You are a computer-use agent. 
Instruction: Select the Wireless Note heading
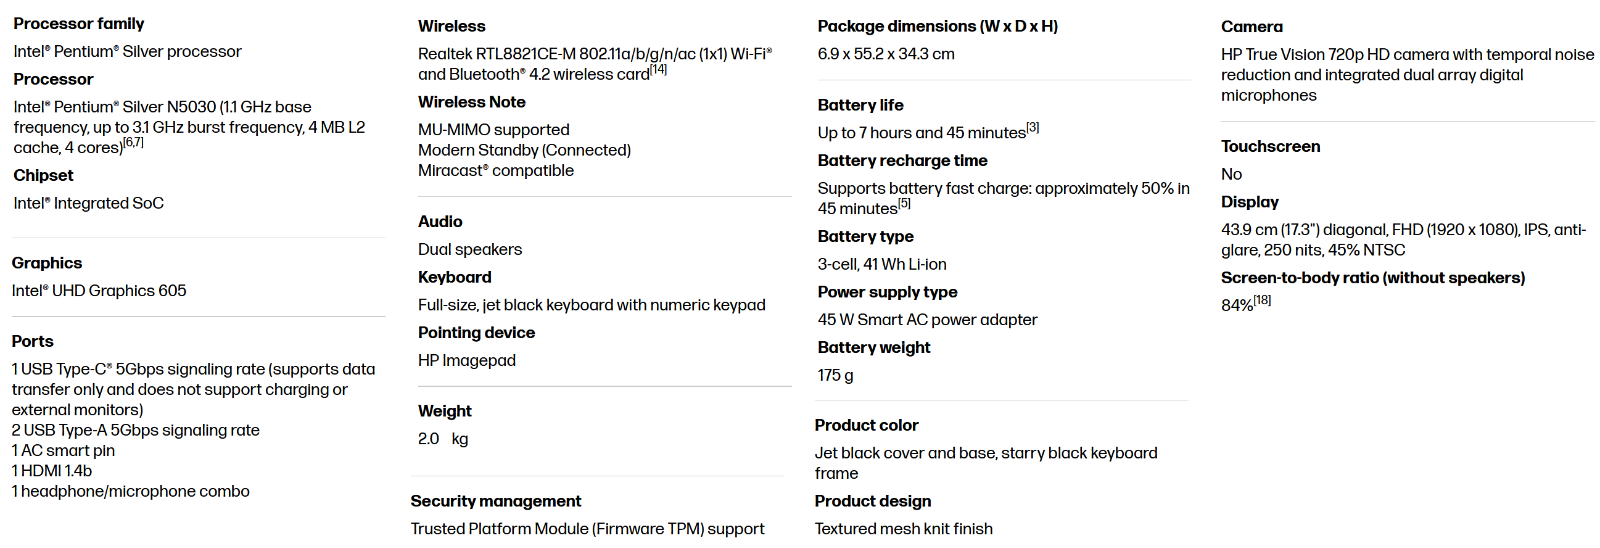coord(472,102)
